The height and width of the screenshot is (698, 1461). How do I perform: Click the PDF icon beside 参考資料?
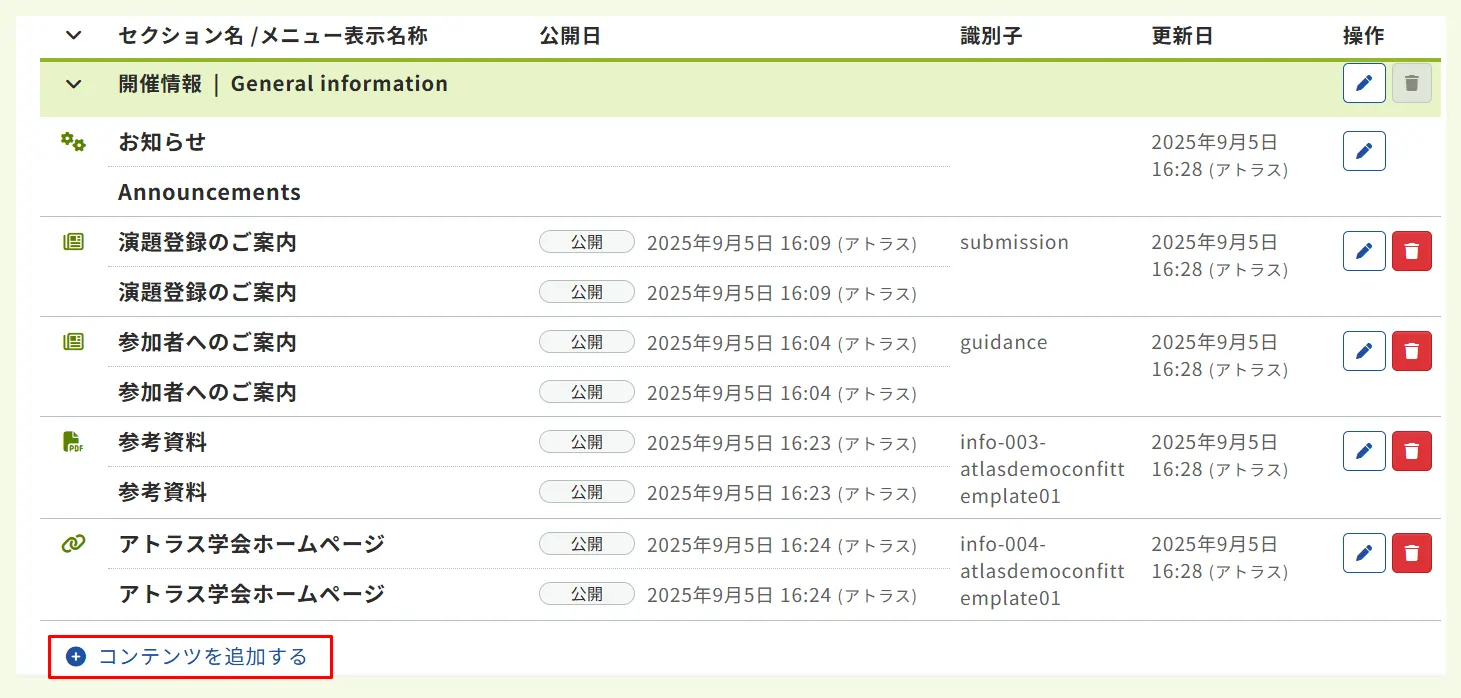(x=71, y=440)
